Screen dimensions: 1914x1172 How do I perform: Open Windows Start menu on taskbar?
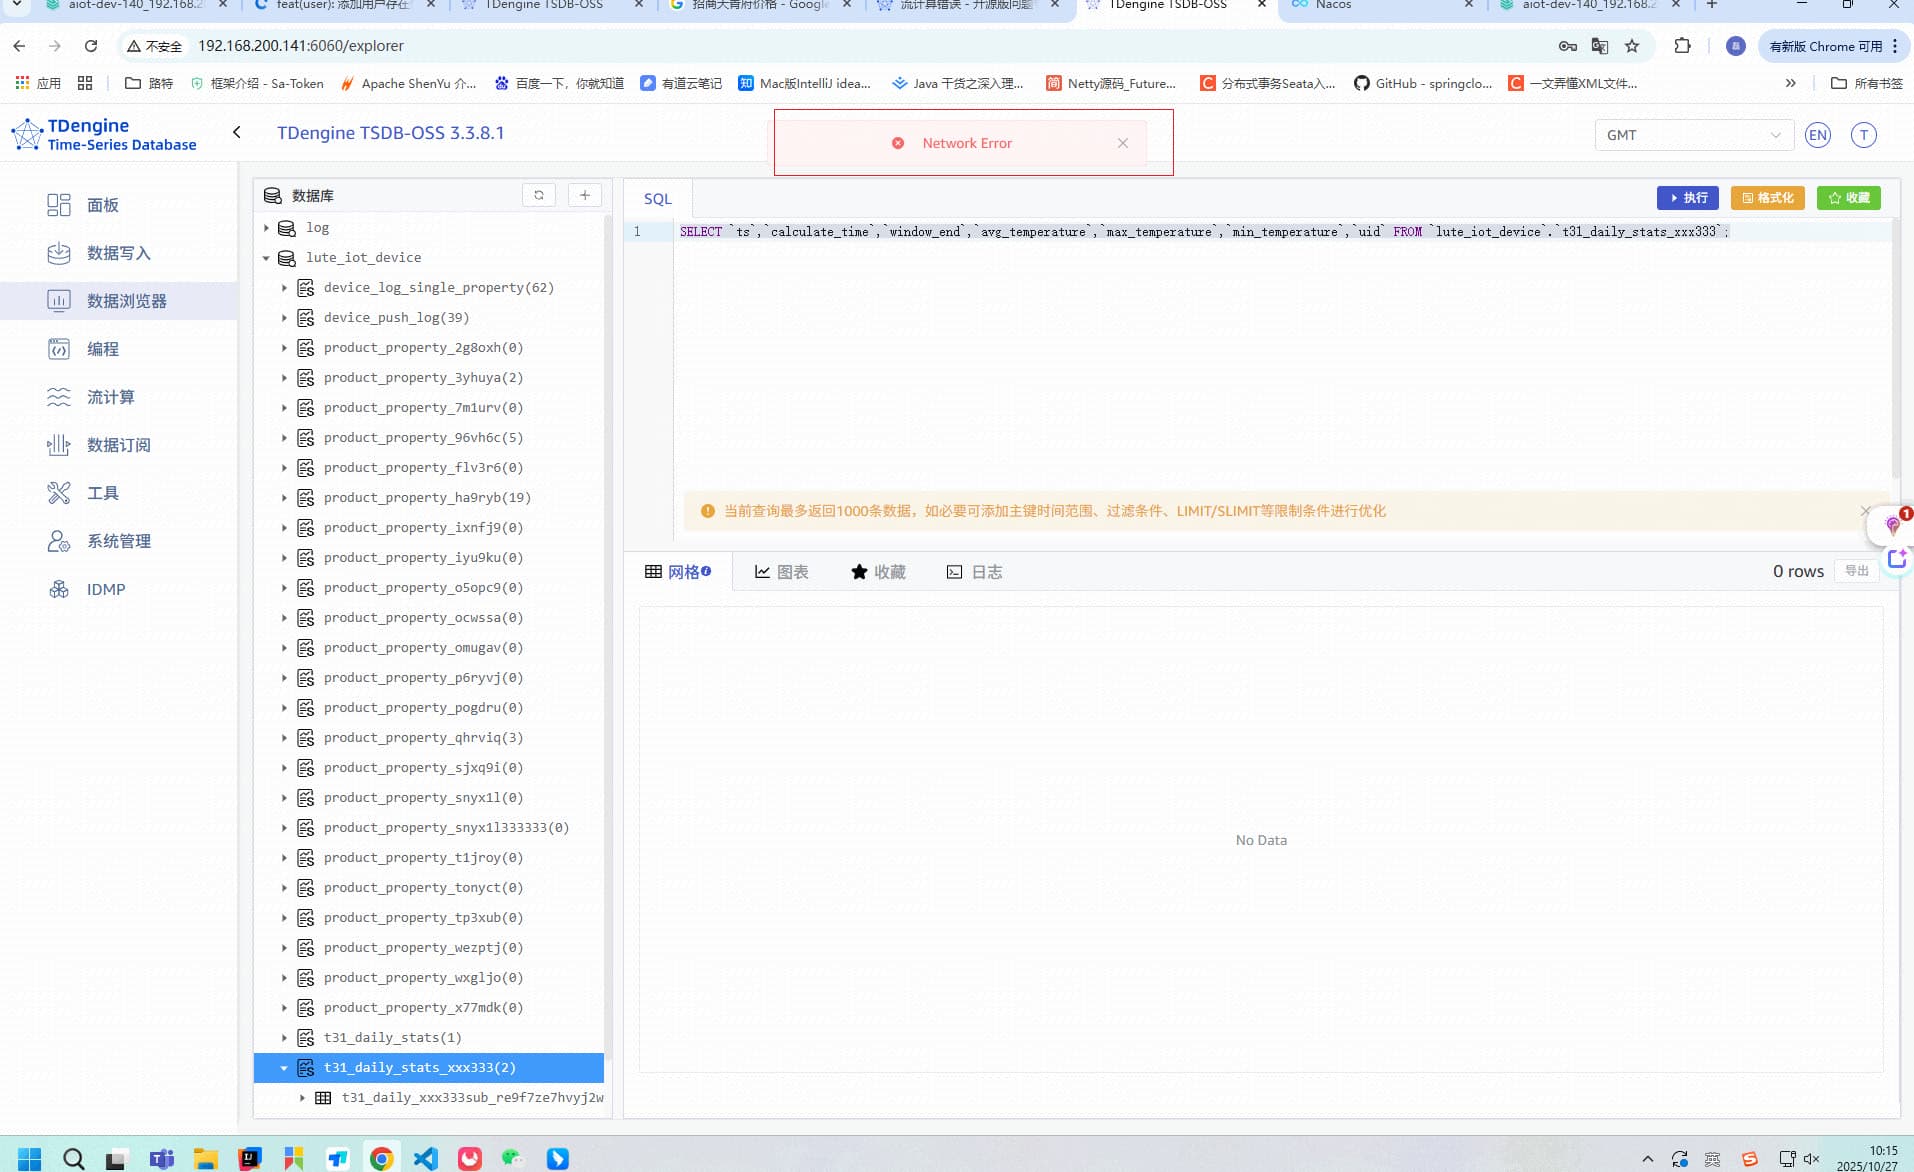pyautogui.click(x=29, y=1158)
